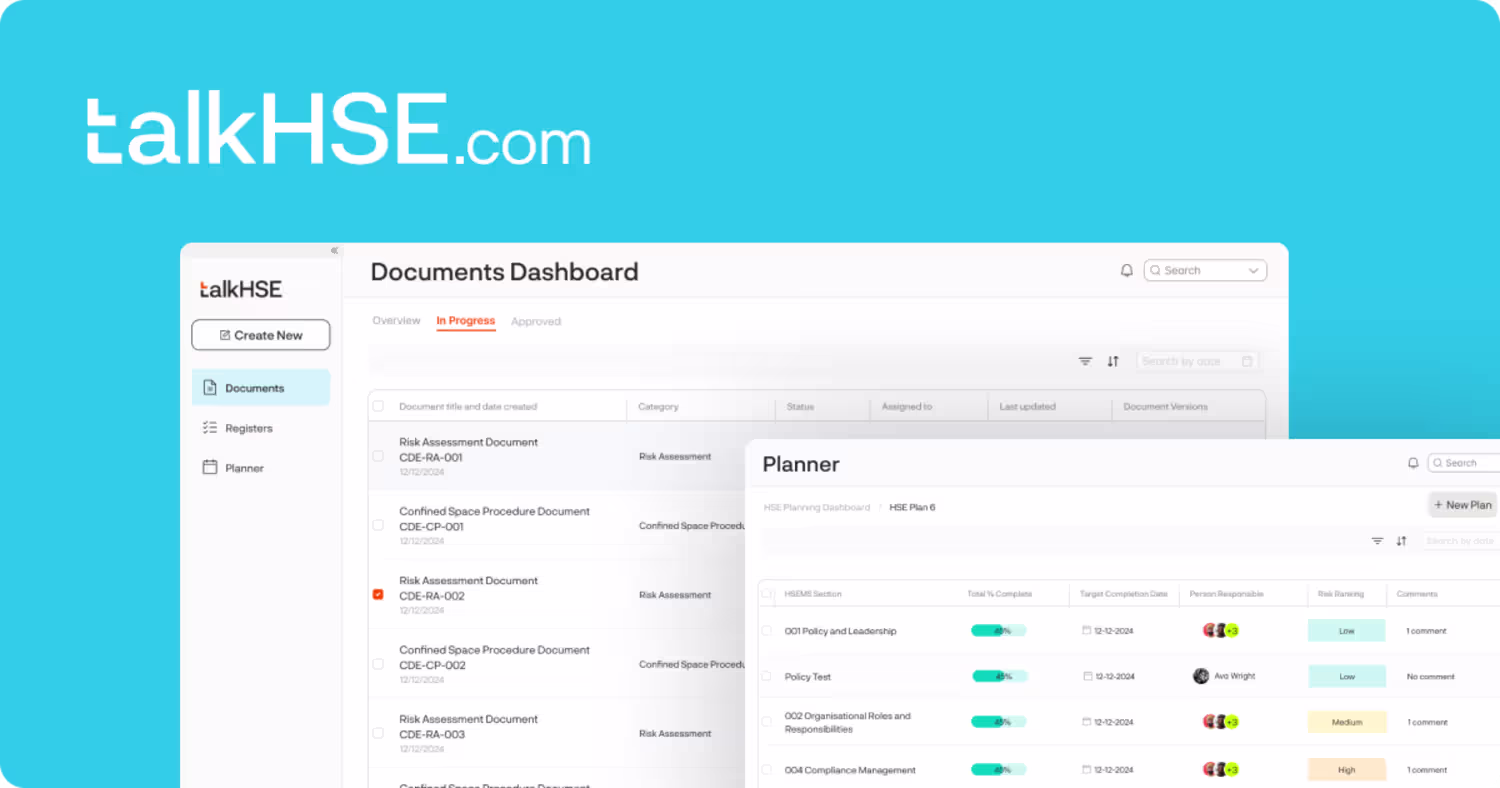Focus the Search field in Documents Dashboard header

point(1205,270)
